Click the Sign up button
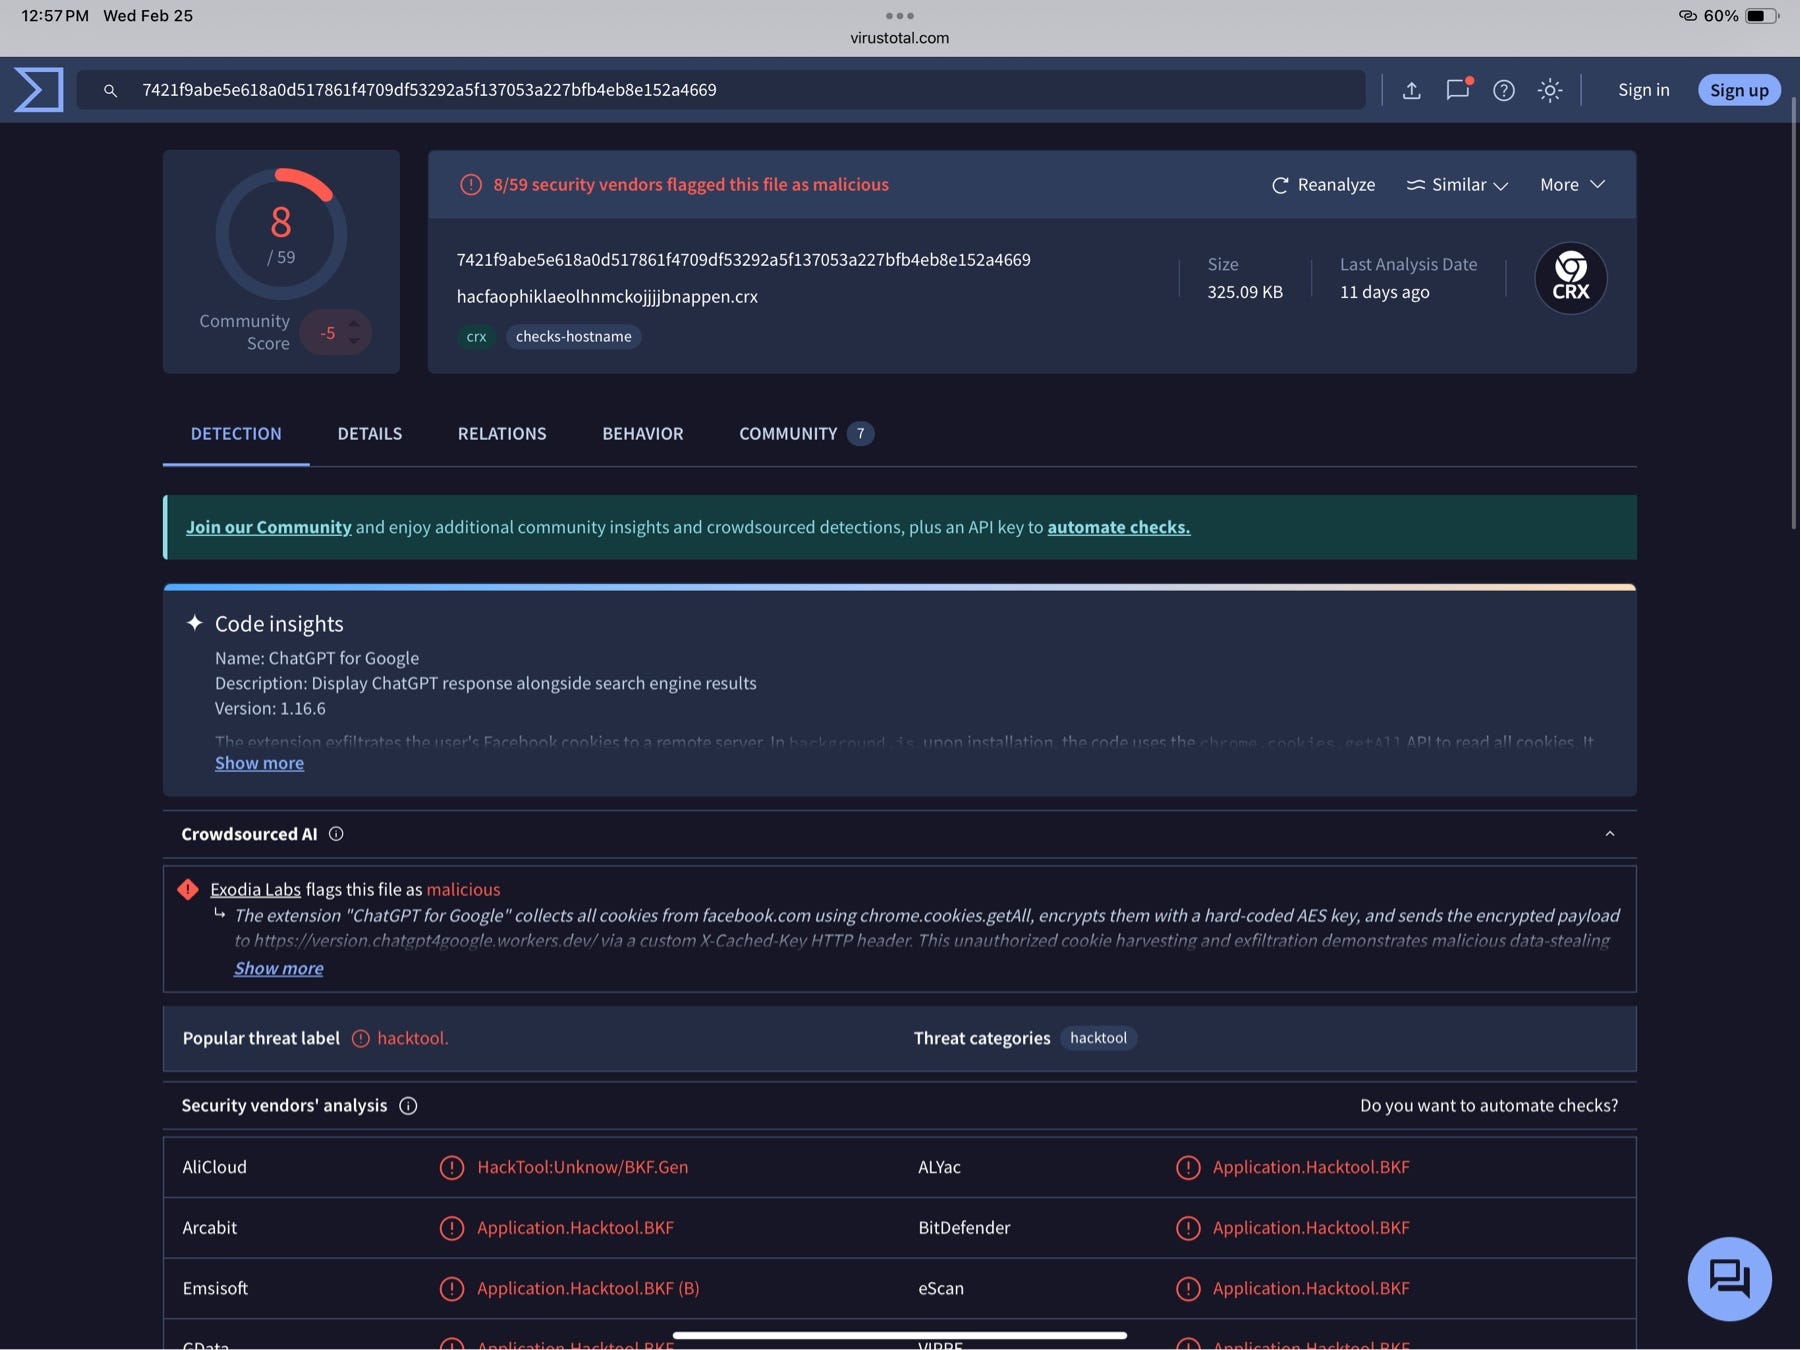The width and height of the screenshot is (1801, 1350). [1738, 90]
